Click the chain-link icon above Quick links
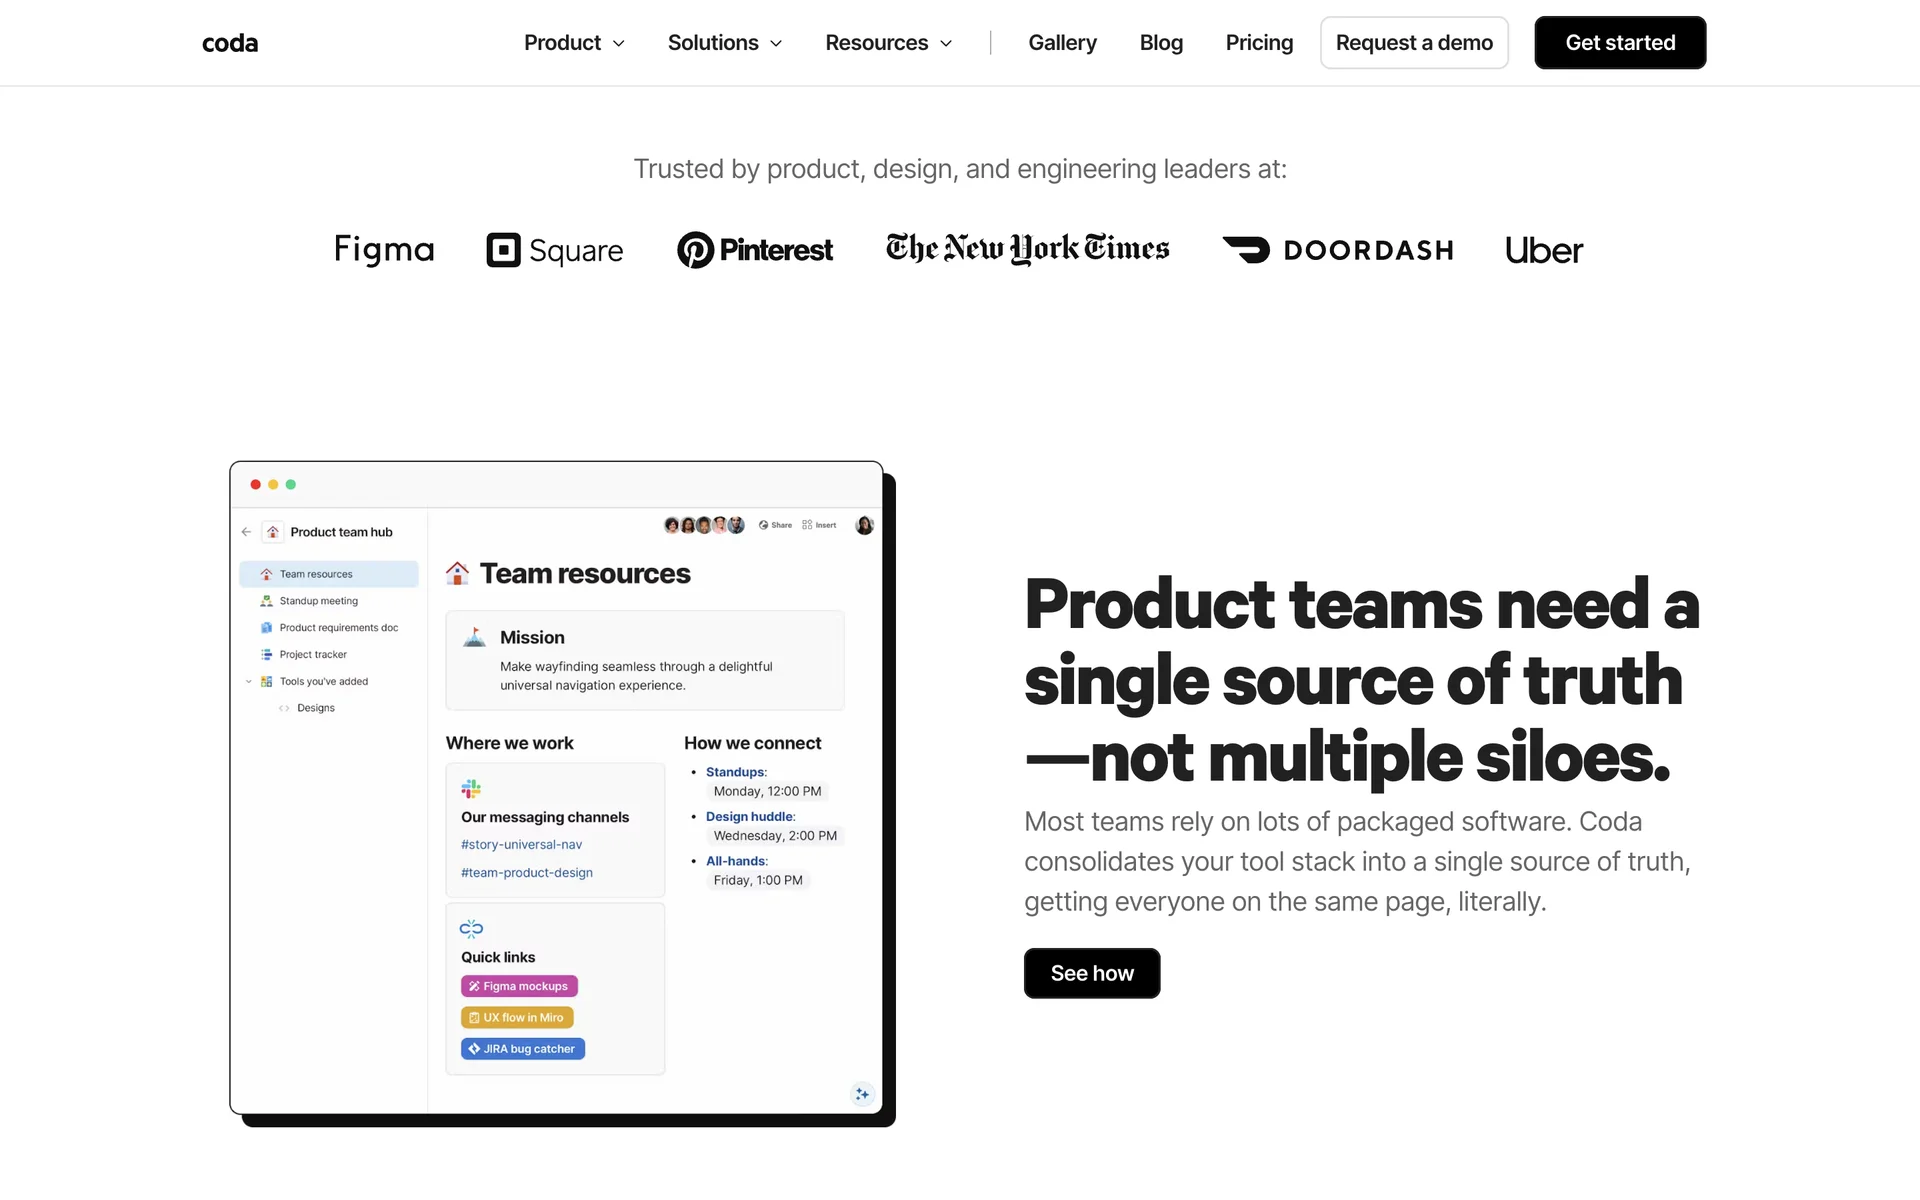Image resolution: width=1920 pixels, height=1200 pixels. click(x=471, y=929)
